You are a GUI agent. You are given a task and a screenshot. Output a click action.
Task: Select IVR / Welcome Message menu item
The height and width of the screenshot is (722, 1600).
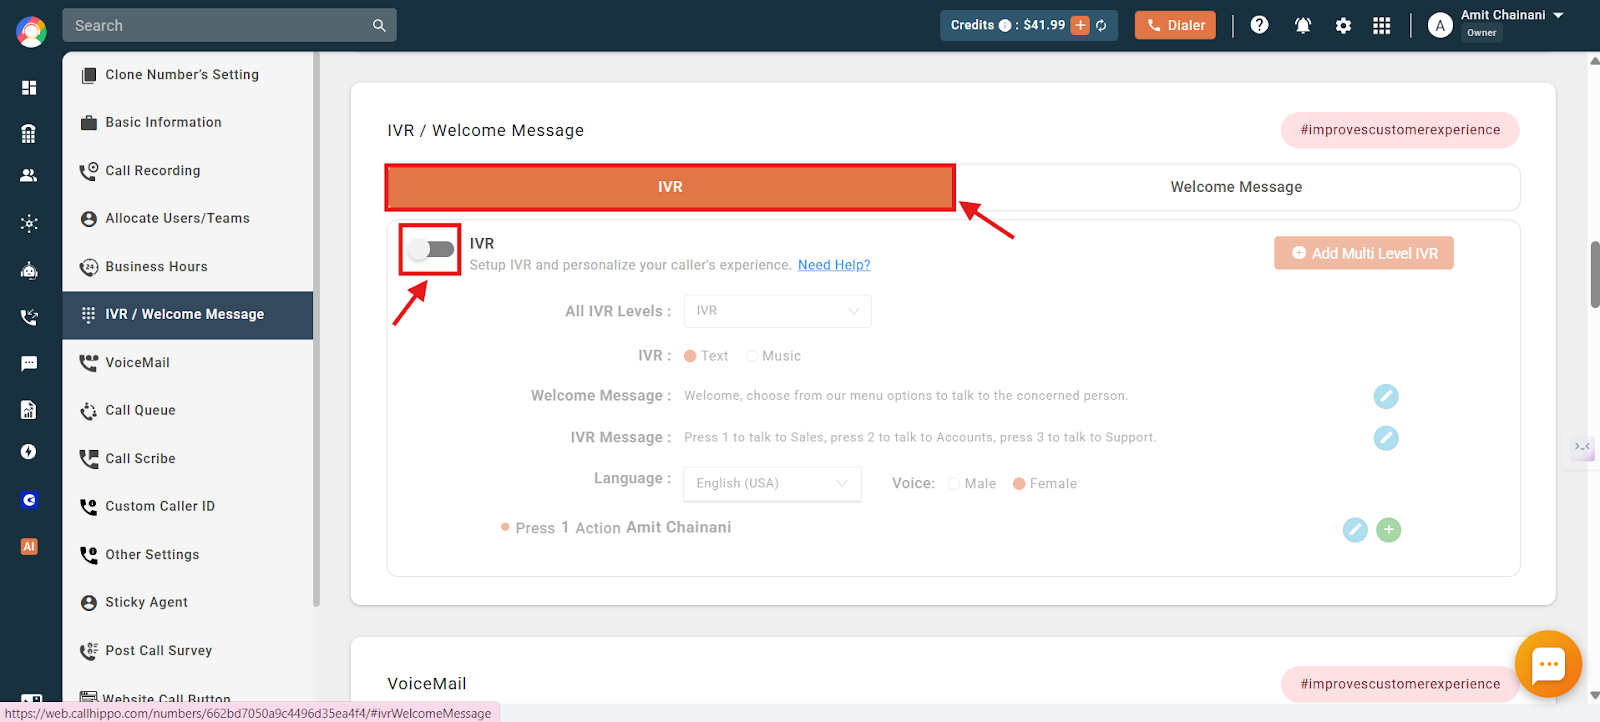[188, 315]
